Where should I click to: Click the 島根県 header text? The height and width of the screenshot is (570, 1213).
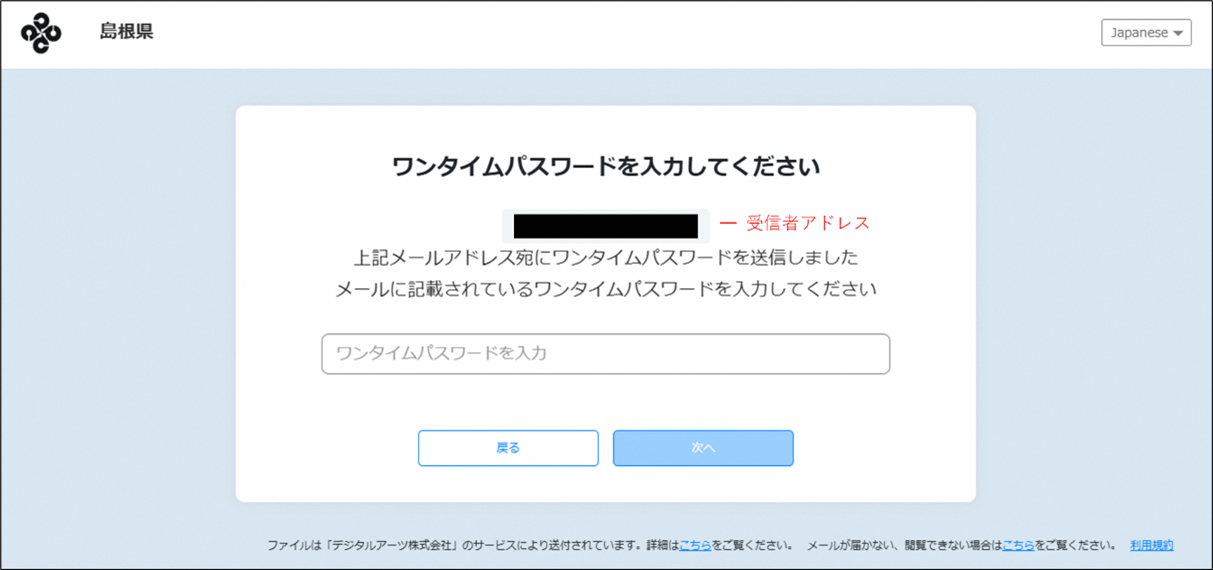click(126, 32)
